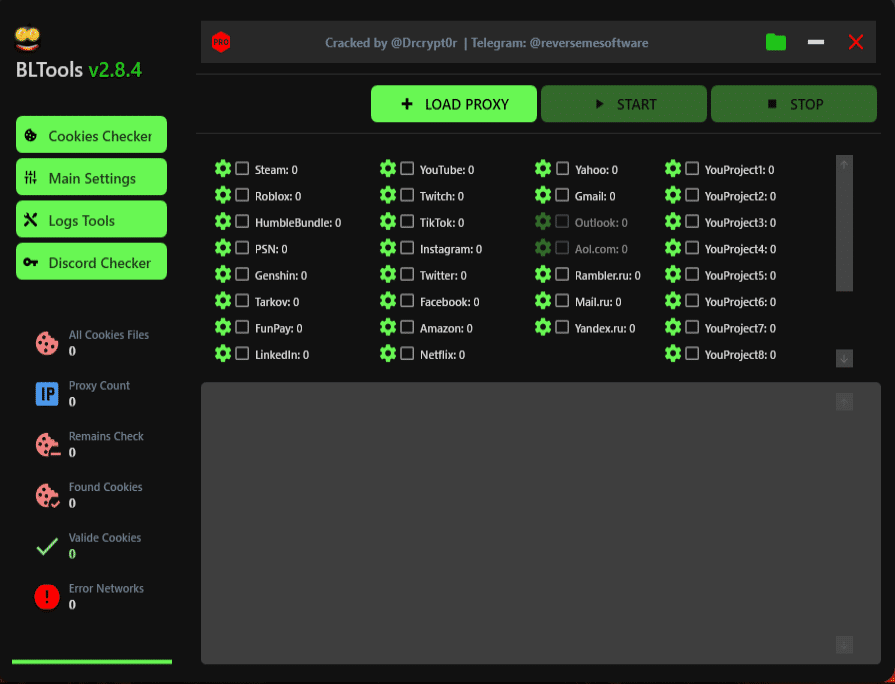Toggle the YouProject5 checkbox
The image size is (895, 684).
point(692,274)
